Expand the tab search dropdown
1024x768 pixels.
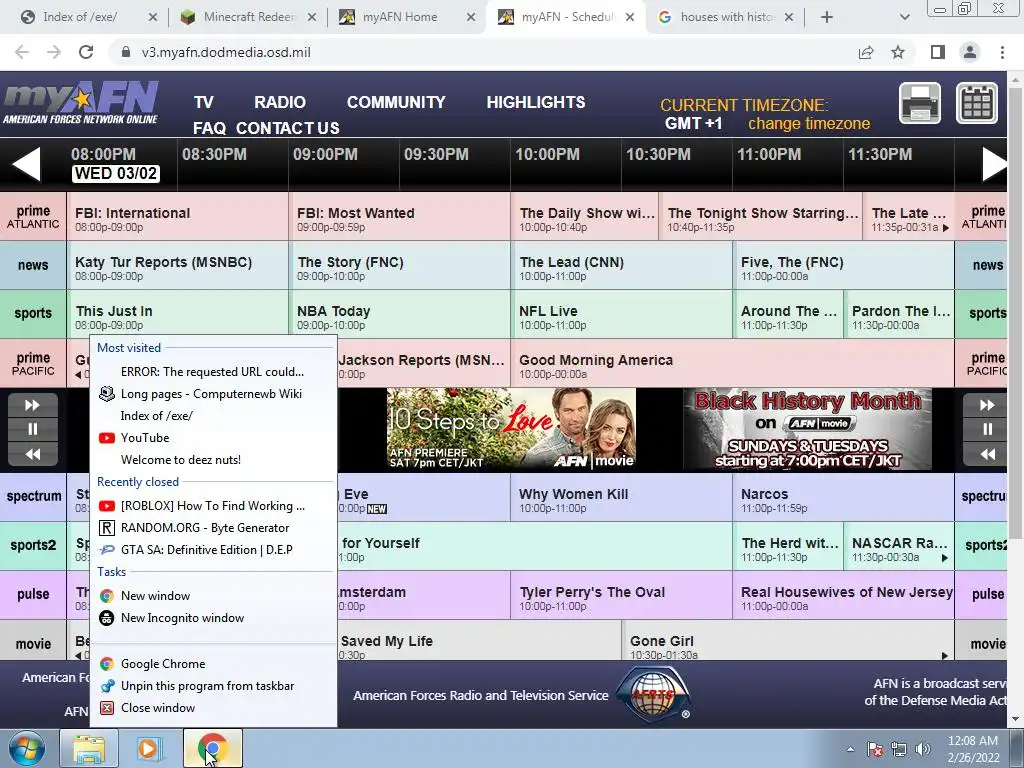click(904, 17)
